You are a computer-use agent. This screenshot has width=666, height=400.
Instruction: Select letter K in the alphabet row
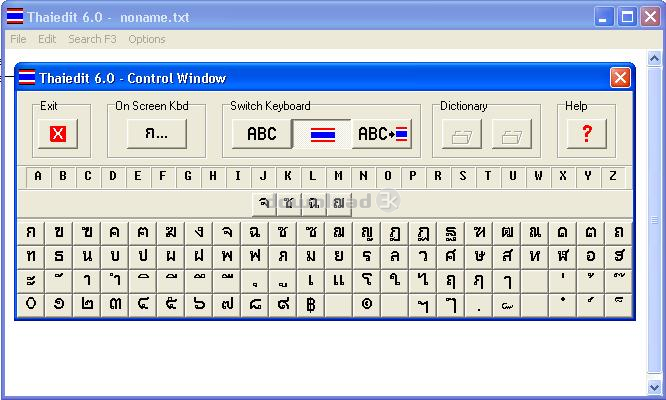(x=288, y=177)
